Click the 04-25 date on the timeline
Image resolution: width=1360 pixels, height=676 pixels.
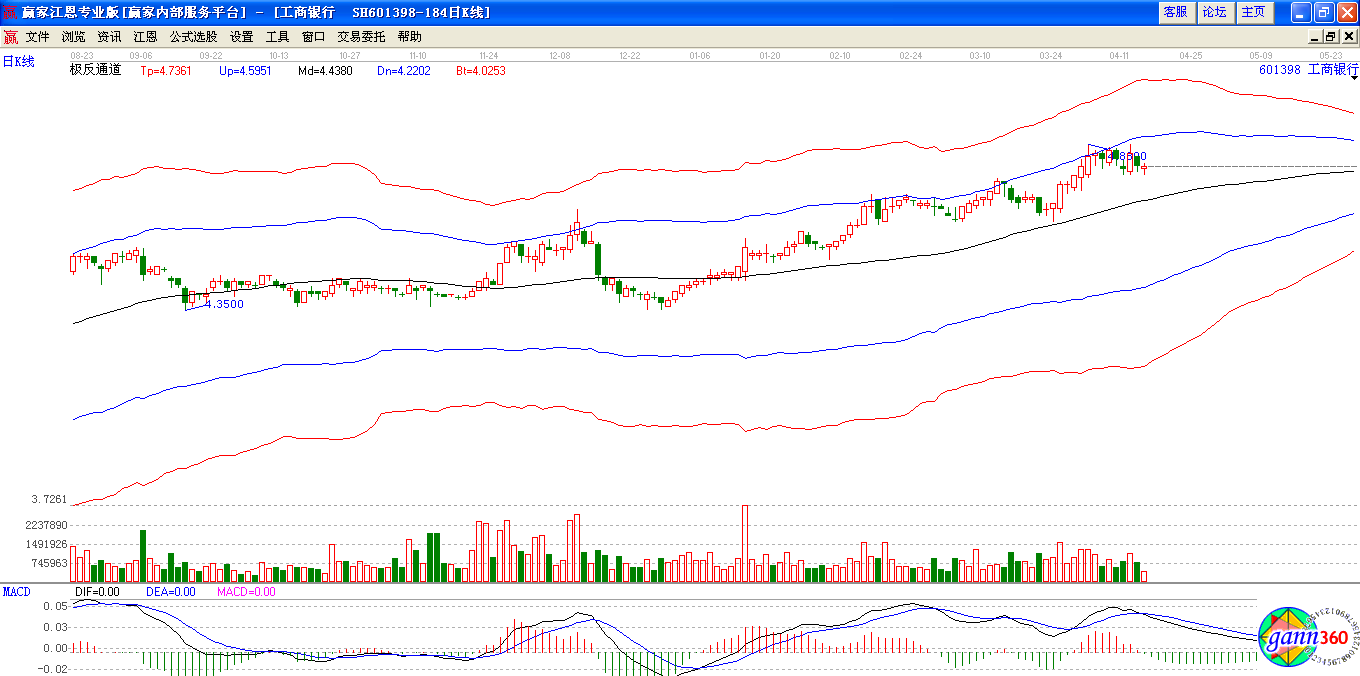pyautogui.click(x=1190, y=55)
